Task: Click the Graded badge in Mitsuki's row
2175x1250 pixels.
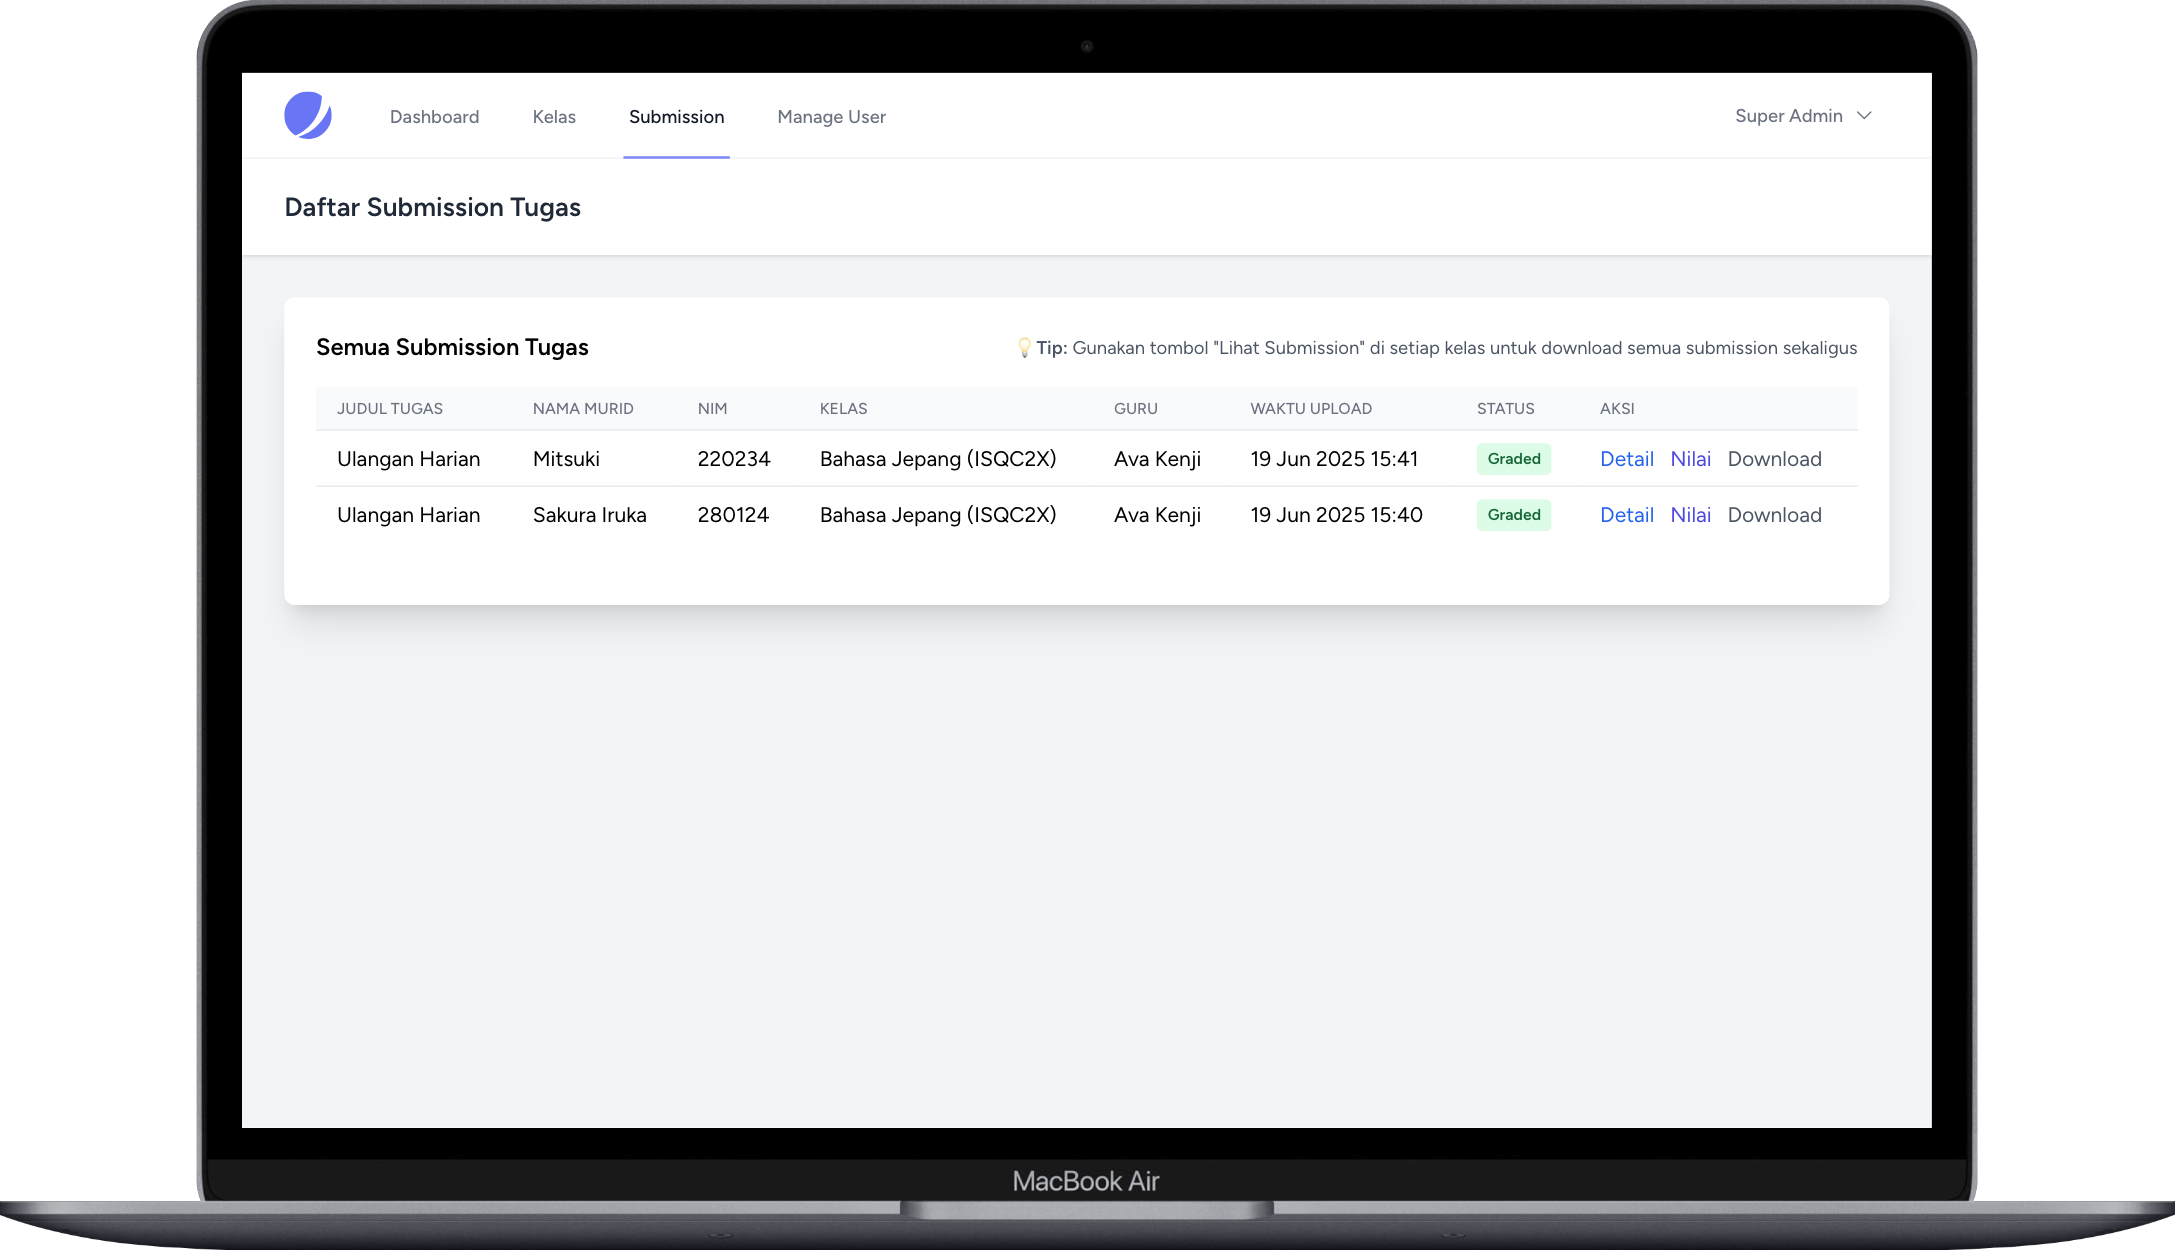Action: (1513, 459)
